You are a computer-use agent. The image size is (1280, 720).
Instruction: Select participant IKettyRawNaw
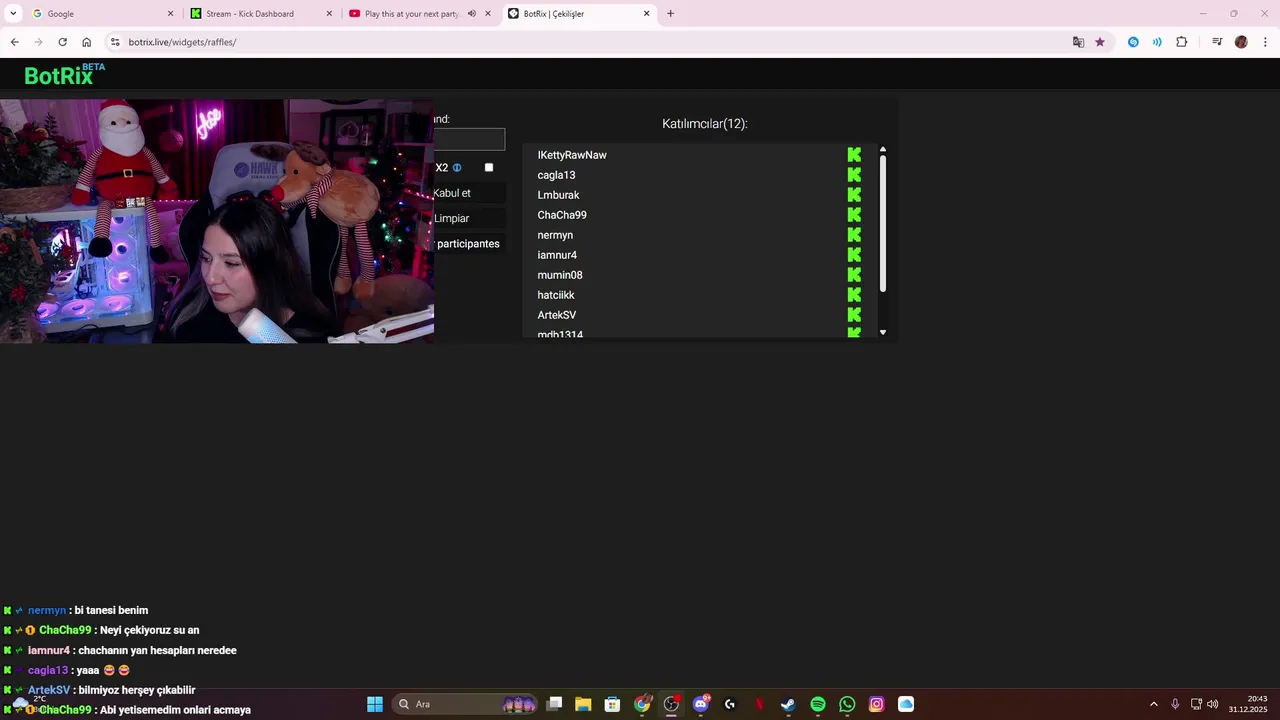pyautogui.click(x=572, y=155)
